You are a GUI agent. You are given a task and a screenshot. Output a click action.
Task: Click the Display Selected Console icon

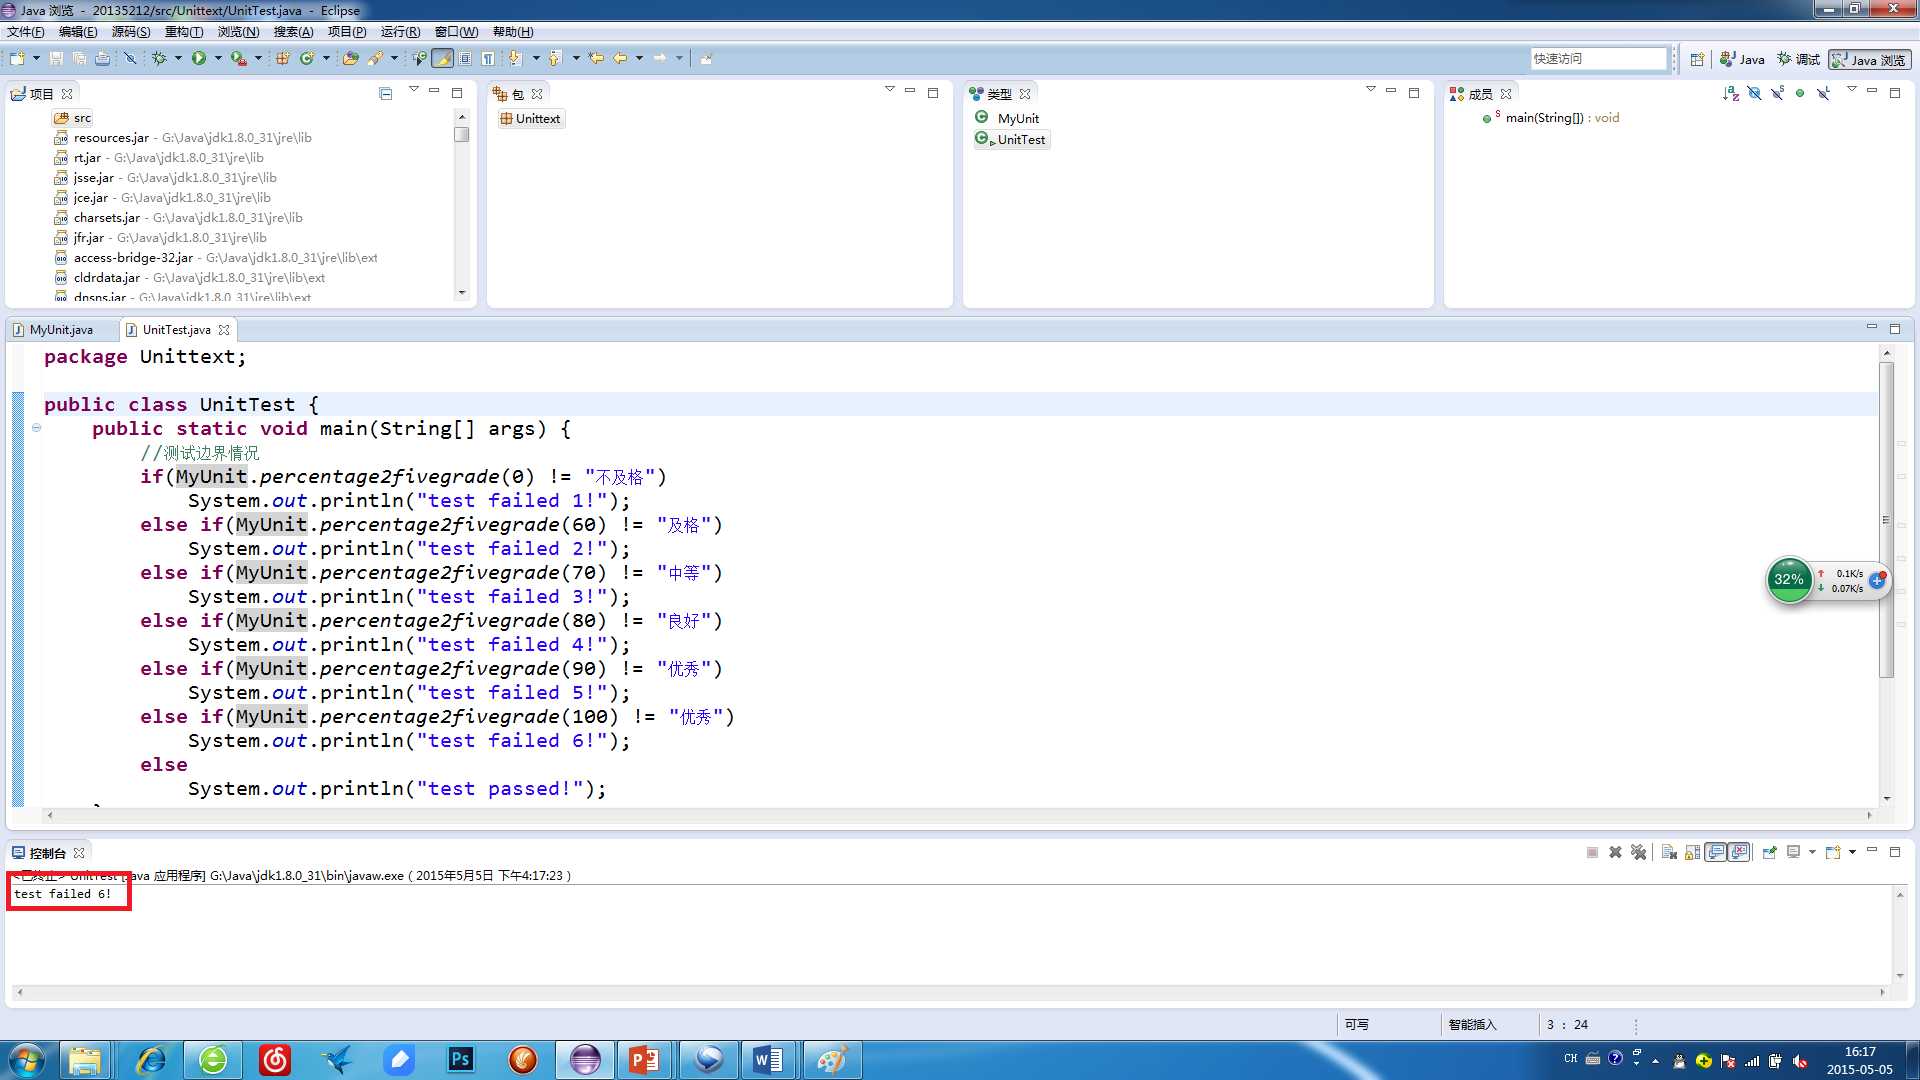(1793, 852)
